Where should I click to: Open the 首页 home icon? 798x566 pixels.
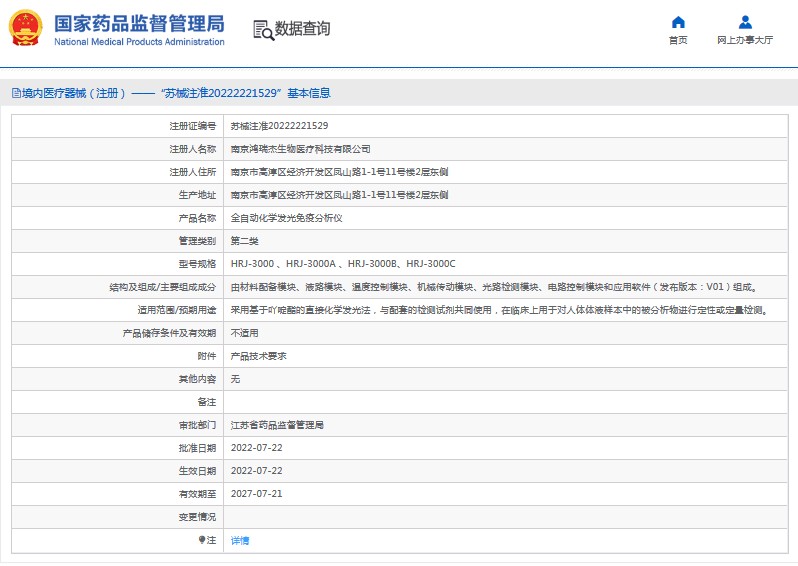(x=678, y=22)
